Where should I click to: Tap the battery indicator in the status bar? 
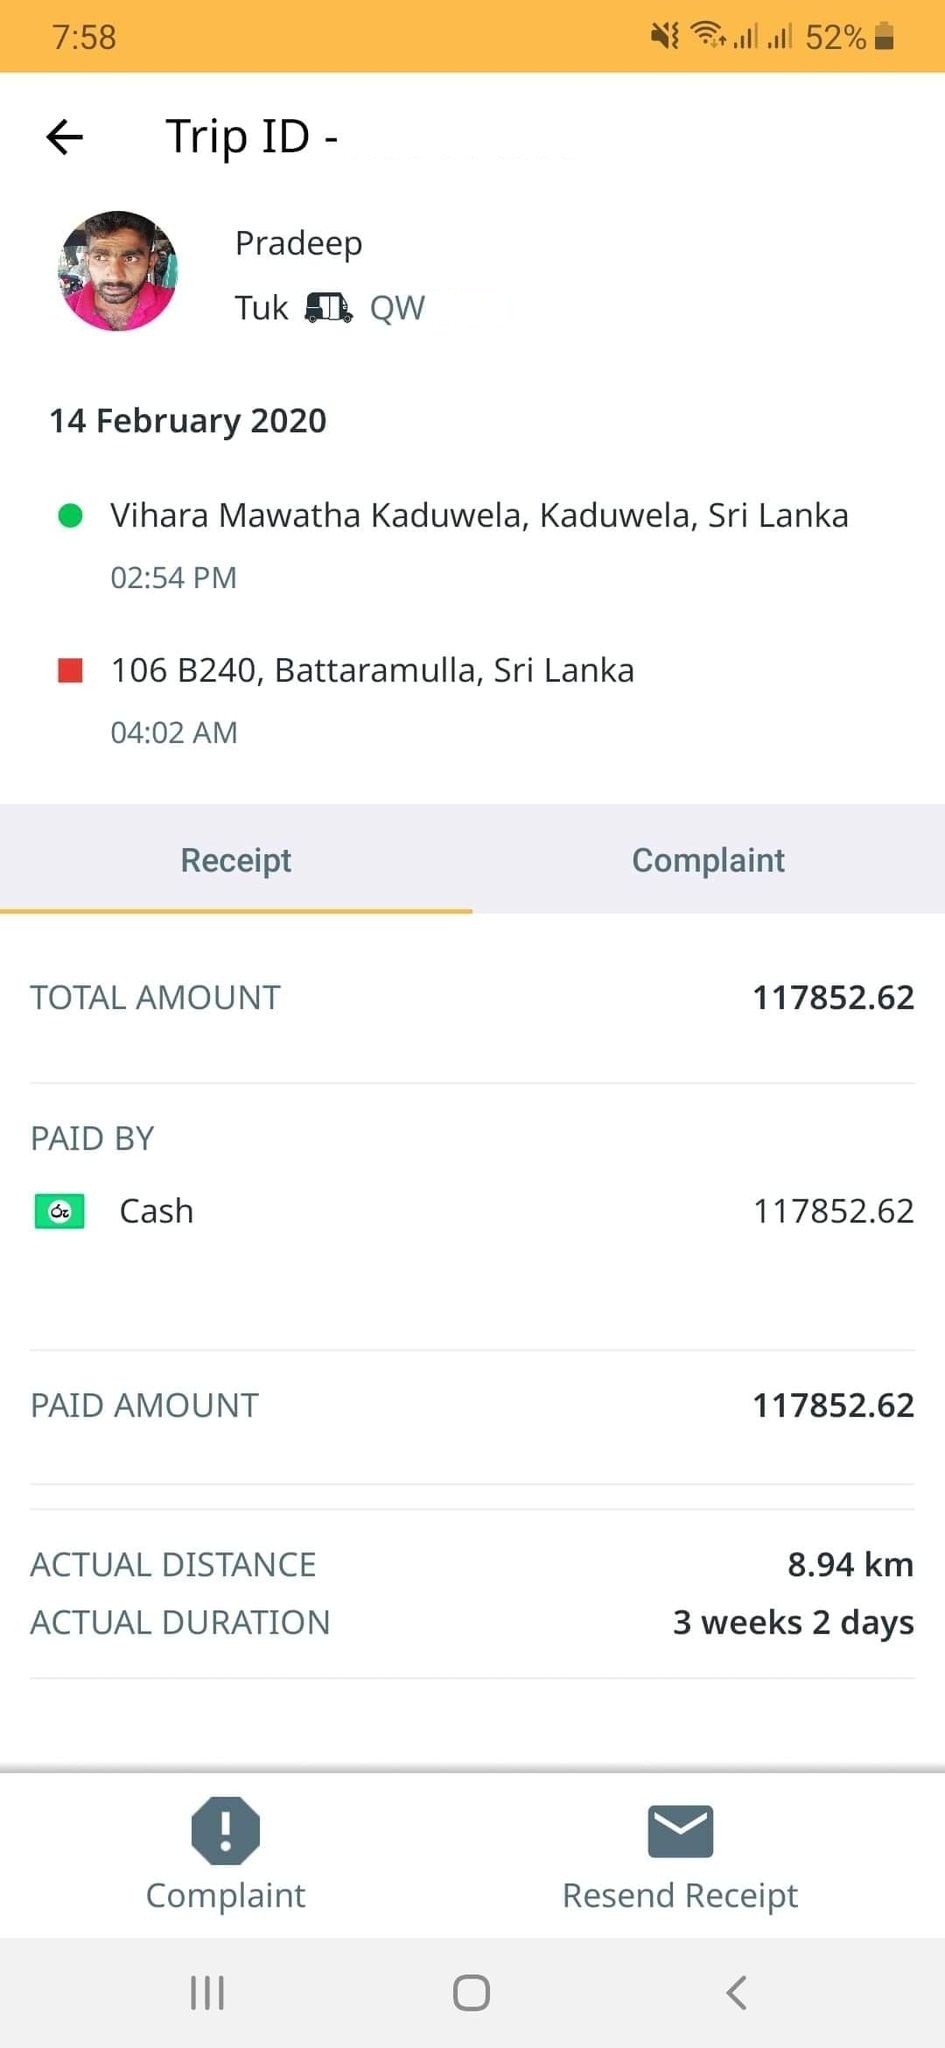(x=883, y=37)
